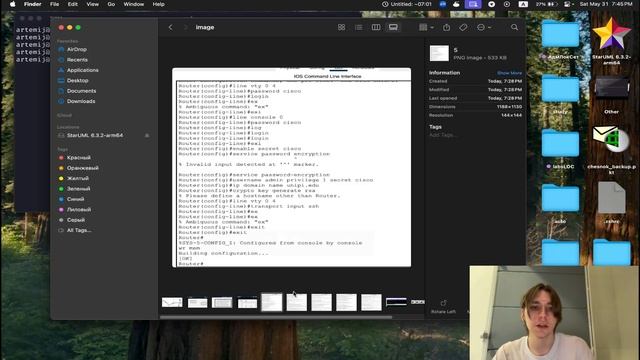Click the date and time in menu bar
Image resolution: width=640 pixels, height=360 pixels.
click(606, 4)
